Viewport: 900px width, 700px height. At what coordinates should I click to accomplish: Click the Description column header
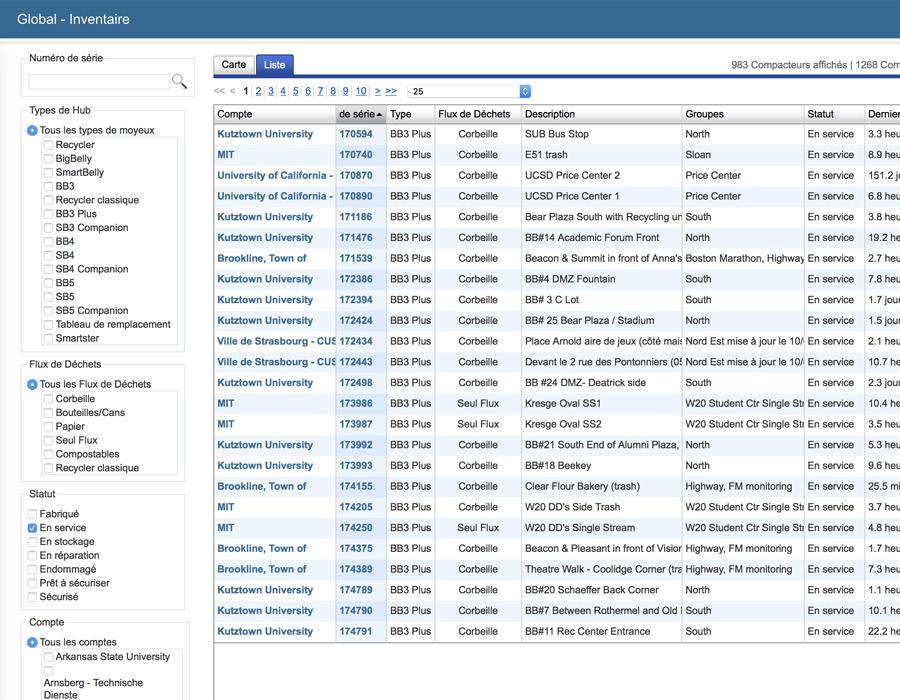tap(550, 114)
